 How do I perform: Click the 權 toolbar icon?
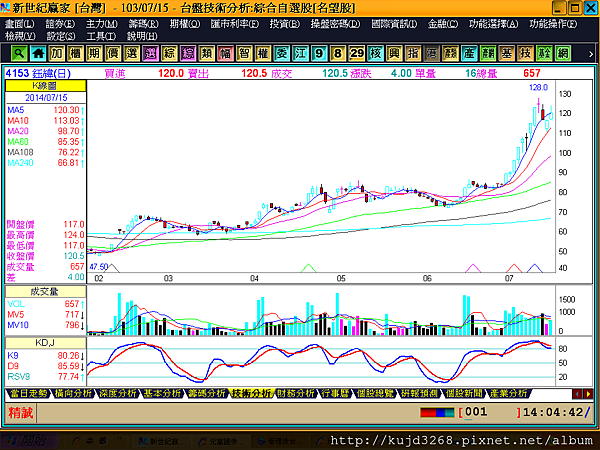click(263, 53)
